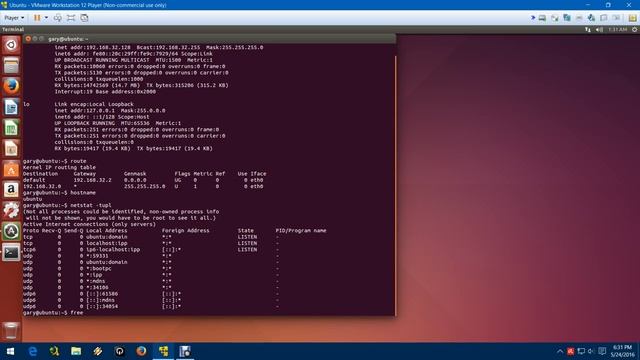
Task: Click 'inet addr:127.0.0.1' loopback line
Action: (110, 111)
